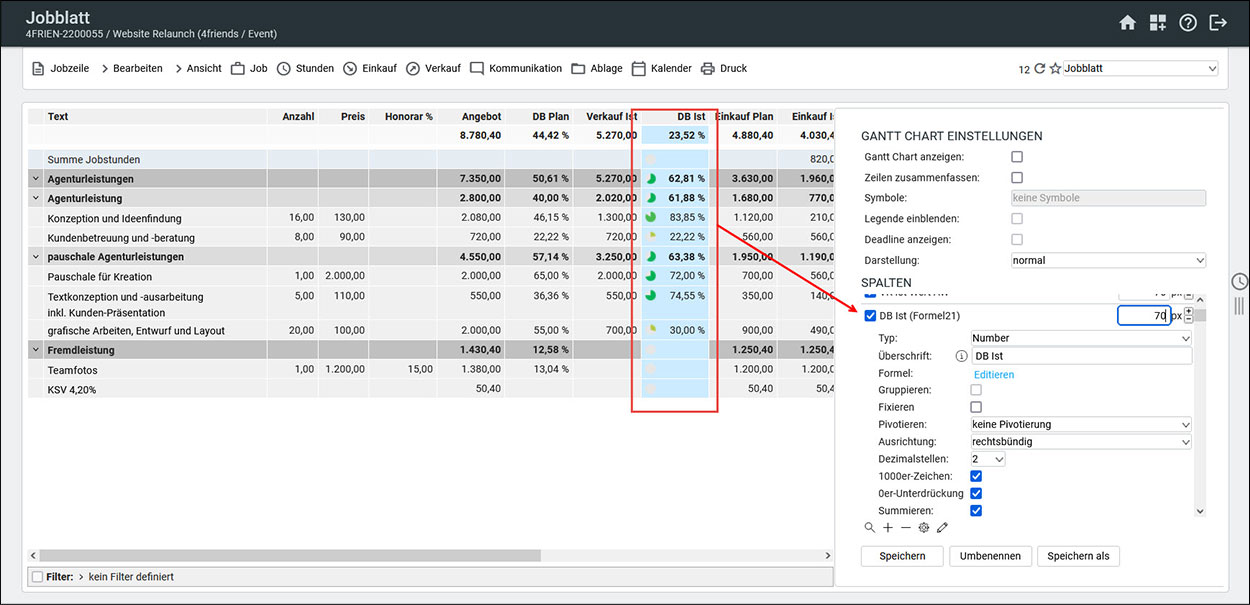Click the Symbole keine Symbole field
Viewport: 1250px width, 605px height.
tap(1108, 198)
